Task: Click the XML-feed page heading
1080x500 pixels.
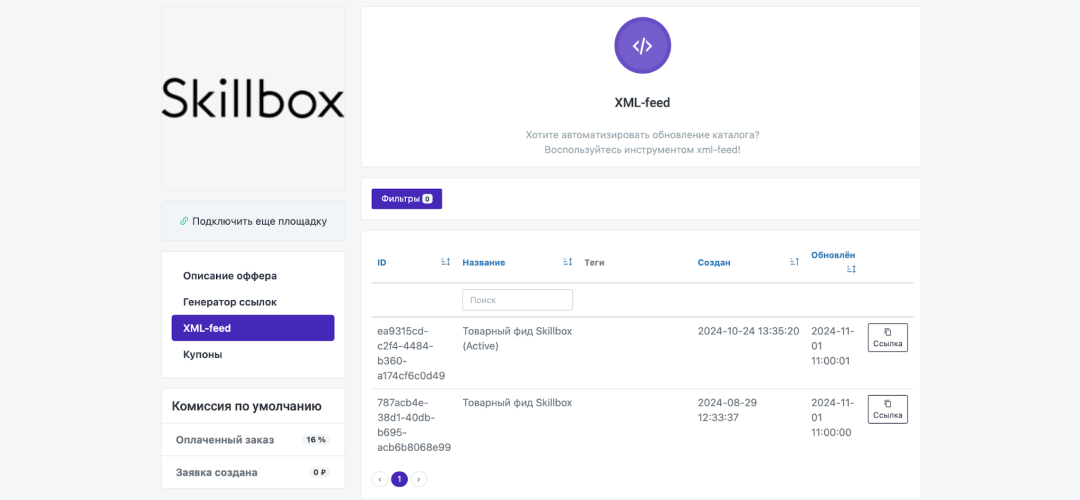Action: [642, 103]
